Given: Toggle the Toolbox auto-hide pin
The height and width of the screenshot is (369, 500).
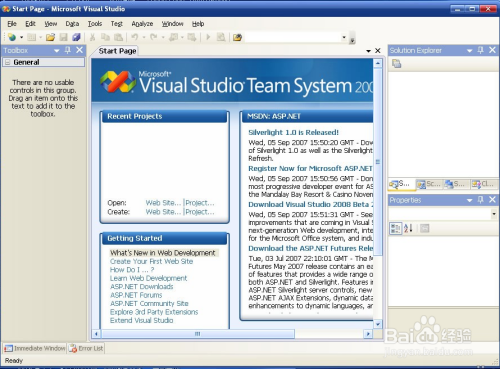Looking at the screenshot, I should pyautogui.click(x=68, y=50).
